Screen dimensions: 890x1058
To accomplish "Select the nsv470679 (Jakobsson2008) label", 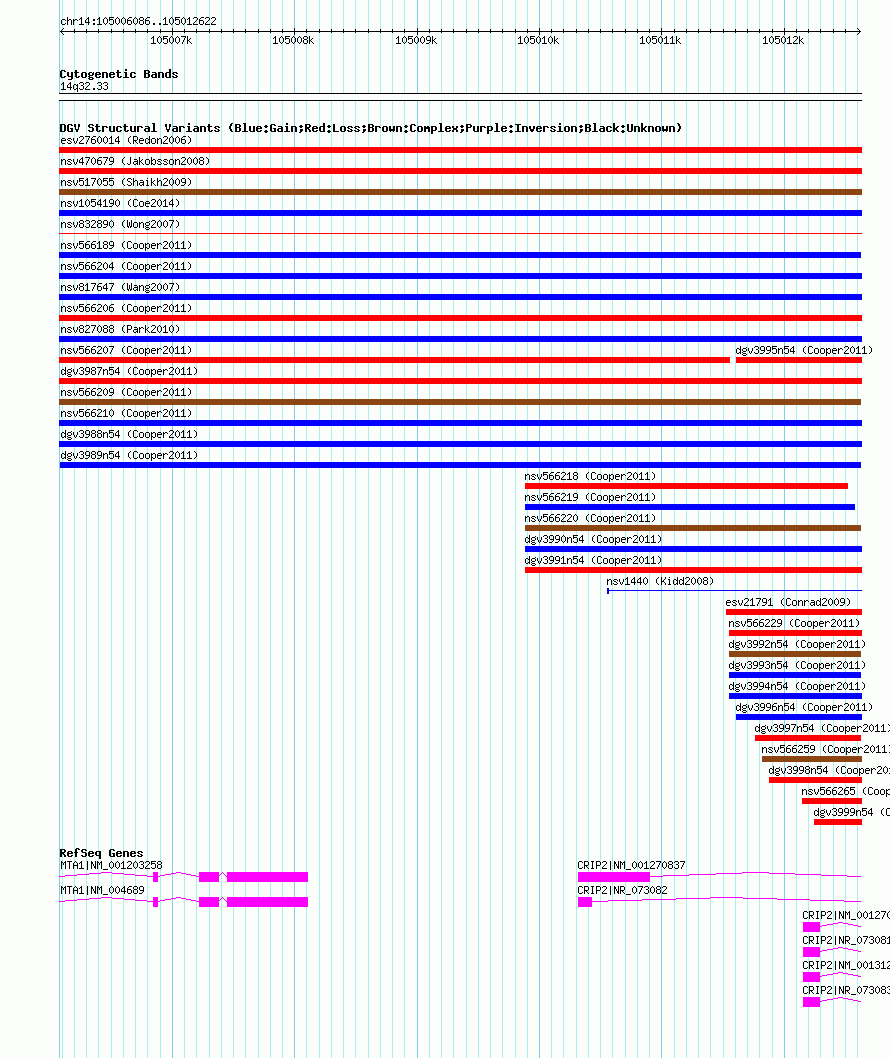I will pos(135,161).
